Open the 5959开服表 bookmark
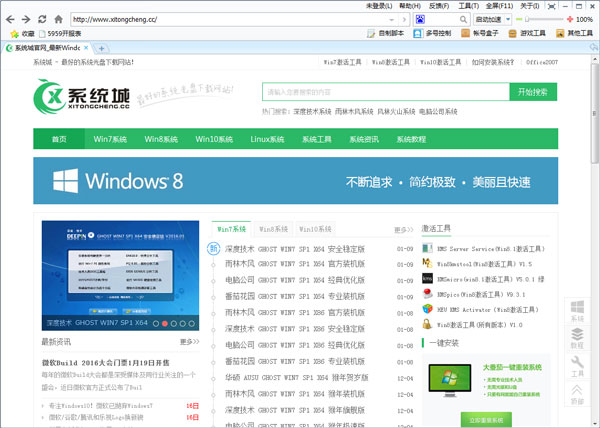This screenshot has height=428, width=600. (x=60, y=34)
